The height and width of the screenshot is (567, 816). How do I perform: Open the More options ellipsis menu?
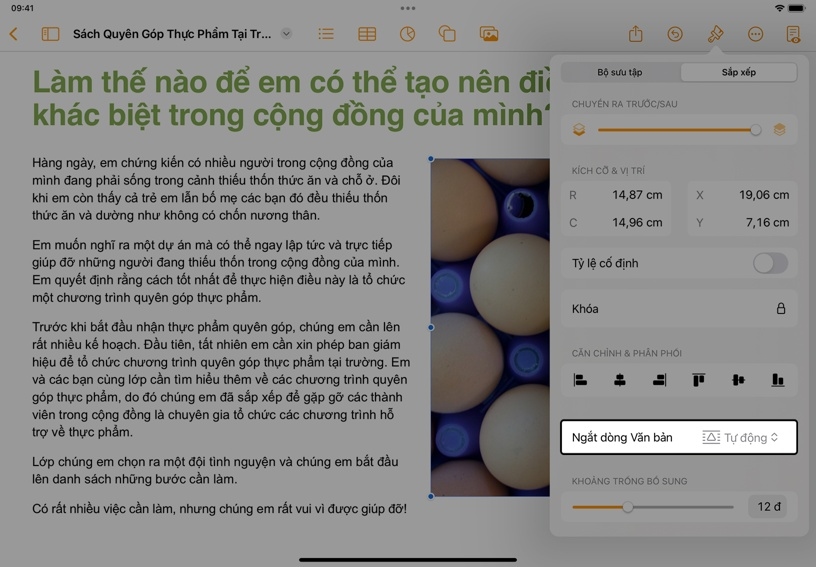[x=755, y=34]
